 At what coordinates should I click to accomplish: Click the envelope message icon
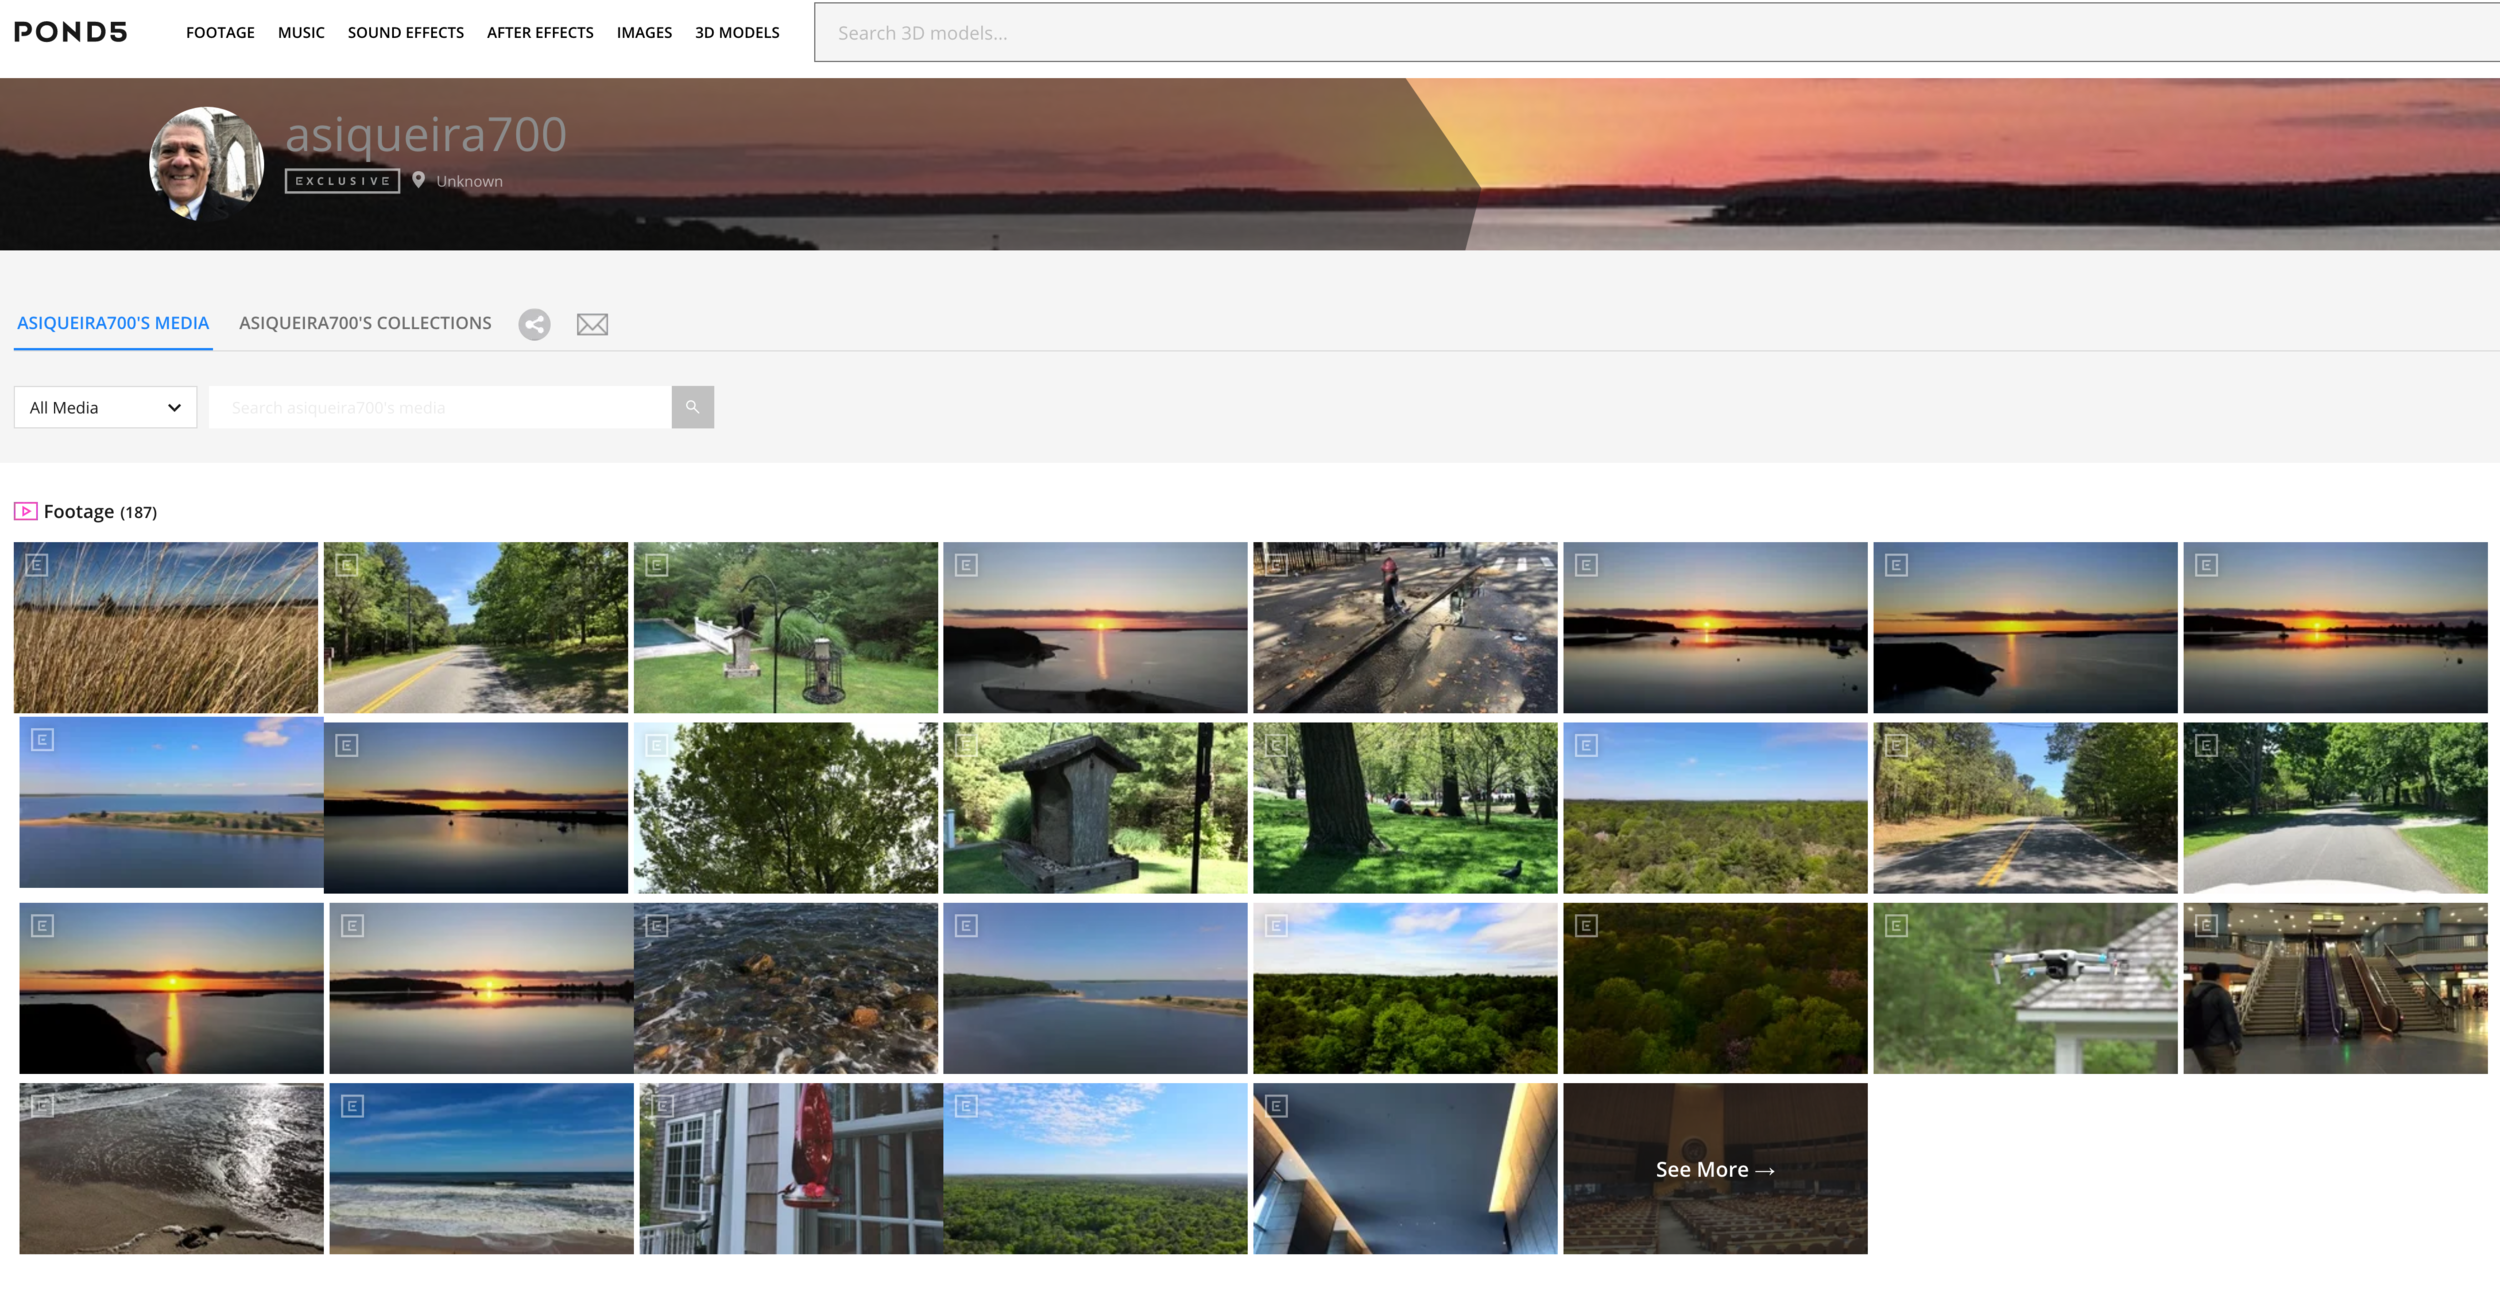tap(592, 324)
